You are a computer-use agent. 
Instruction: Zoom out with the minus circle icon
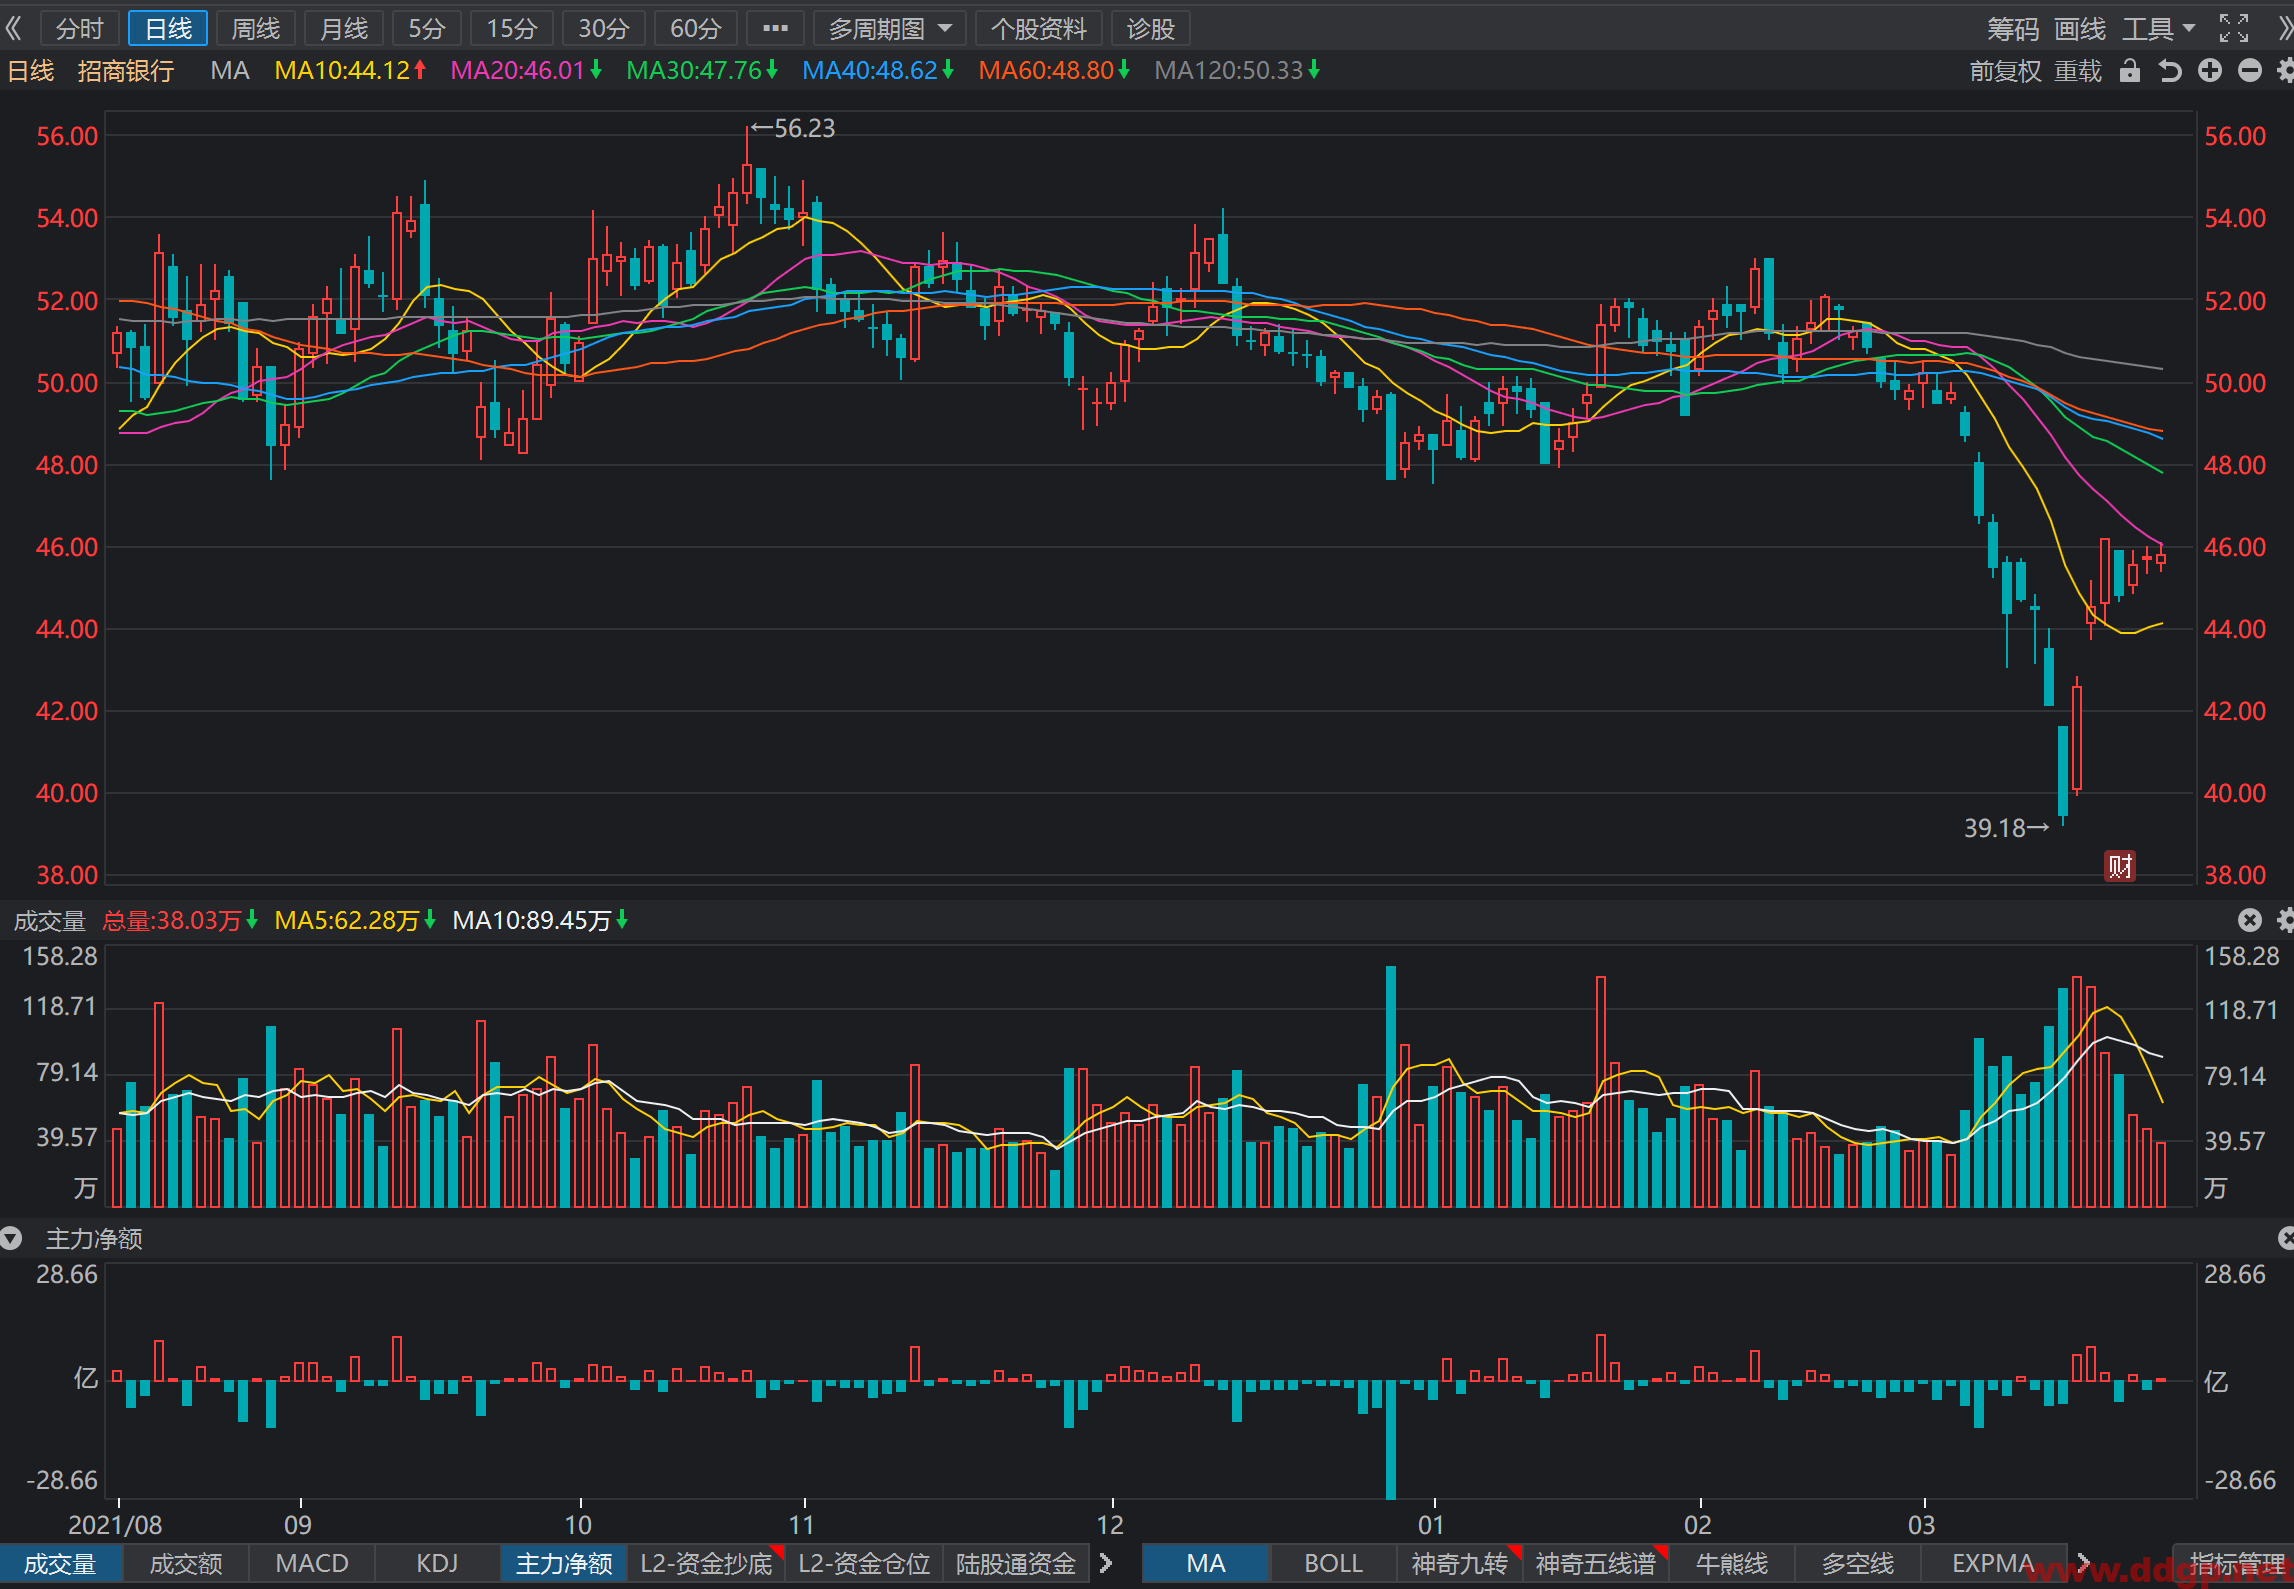pyautogui.click(x=2250, y=71)
